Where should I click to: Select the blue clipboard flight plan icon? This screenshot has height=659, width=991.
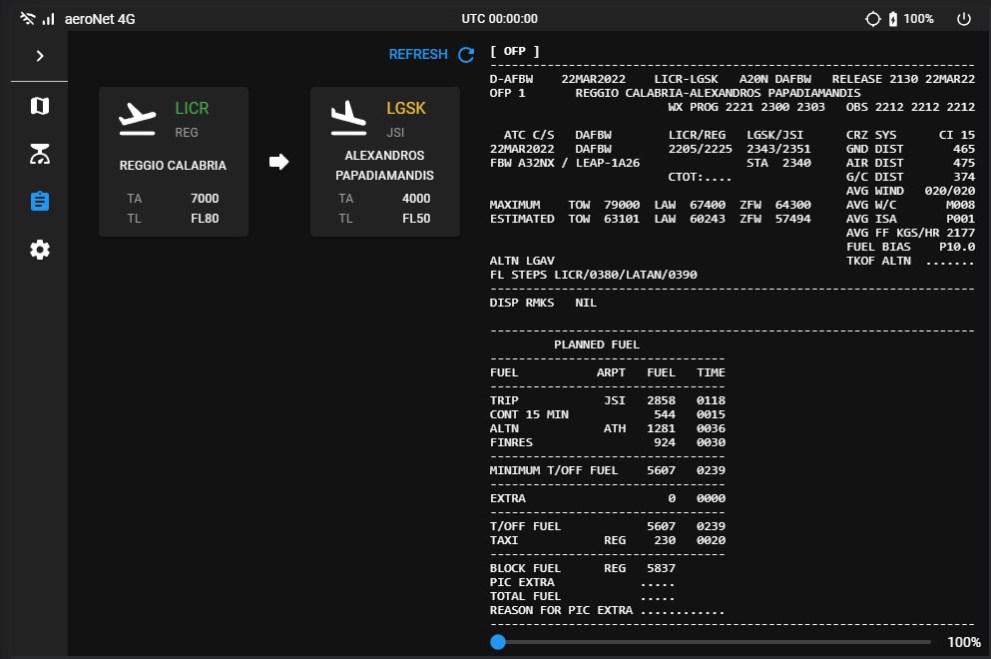40,201
